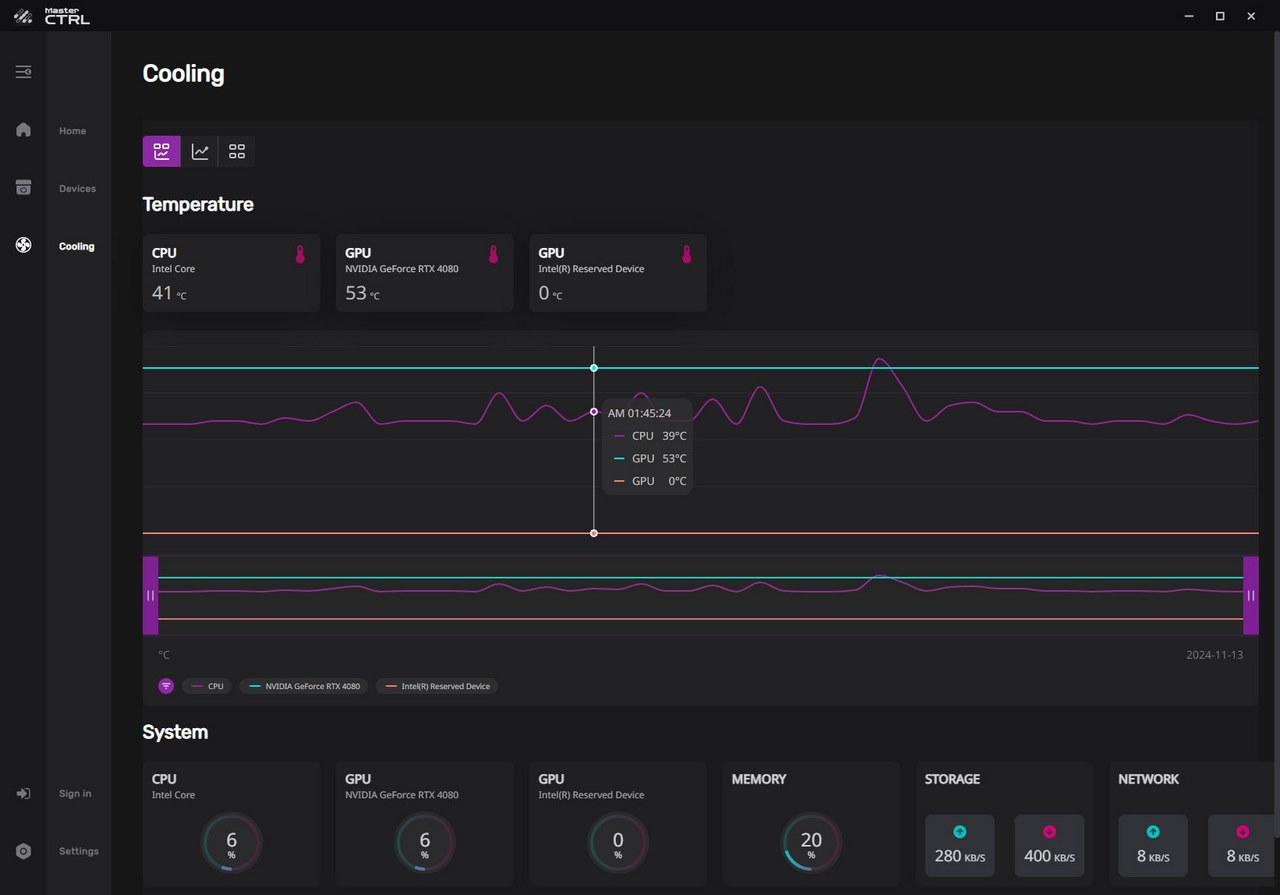The width and height of the screenshot is (1280, 895).
Task: Click the Memory 20% gauge
Action: coord(811,842)
